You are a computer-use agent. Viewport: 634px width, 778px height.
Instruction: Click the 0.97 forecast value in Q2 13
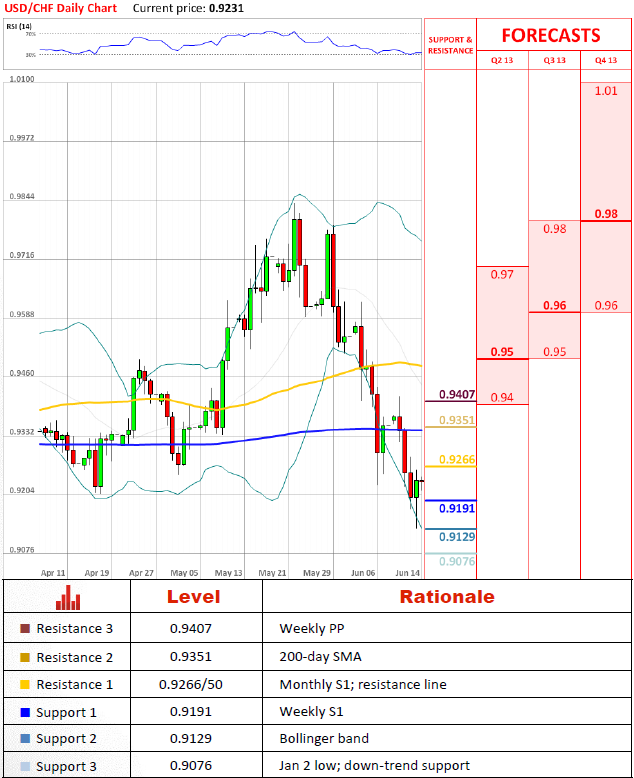(502, 274)
